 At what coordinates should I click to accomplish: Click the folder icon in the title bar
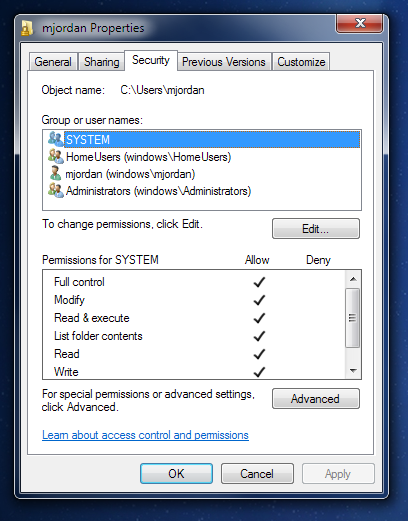tap(27, 28)
